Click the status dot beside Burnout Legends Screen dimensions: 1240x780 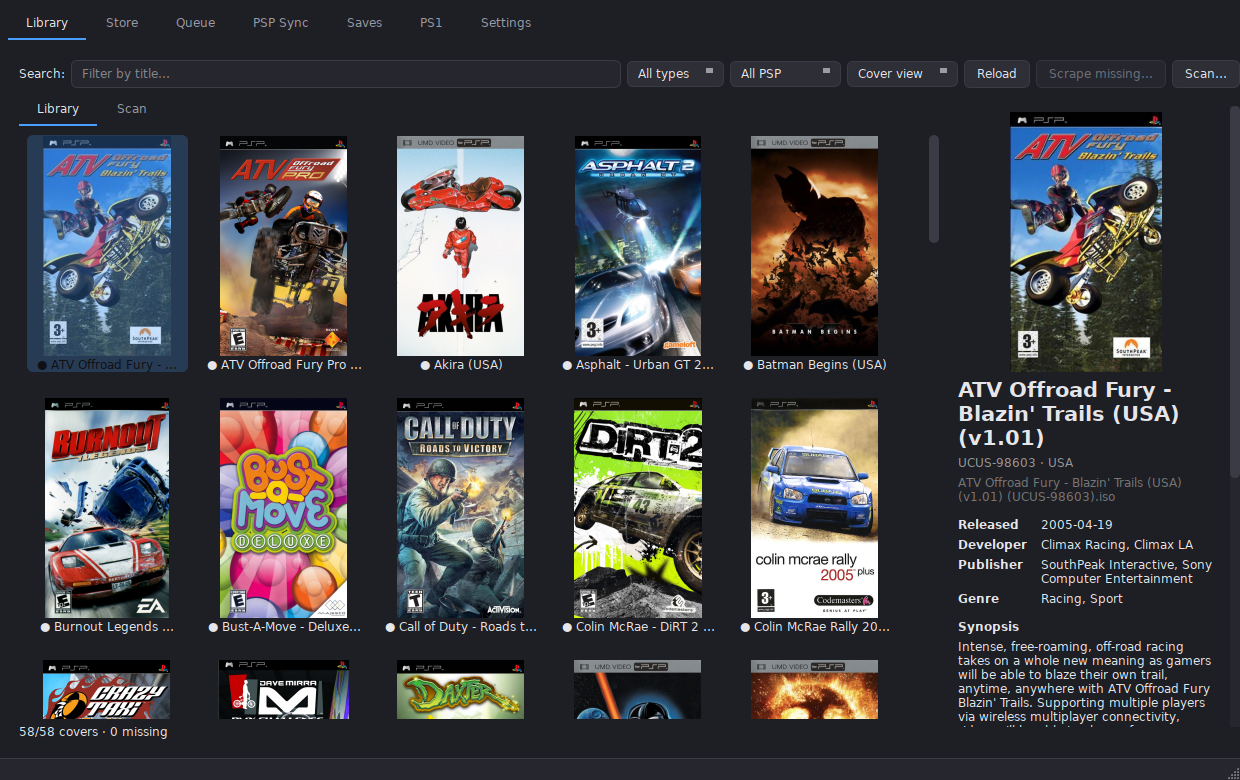(x=46, y=628)
